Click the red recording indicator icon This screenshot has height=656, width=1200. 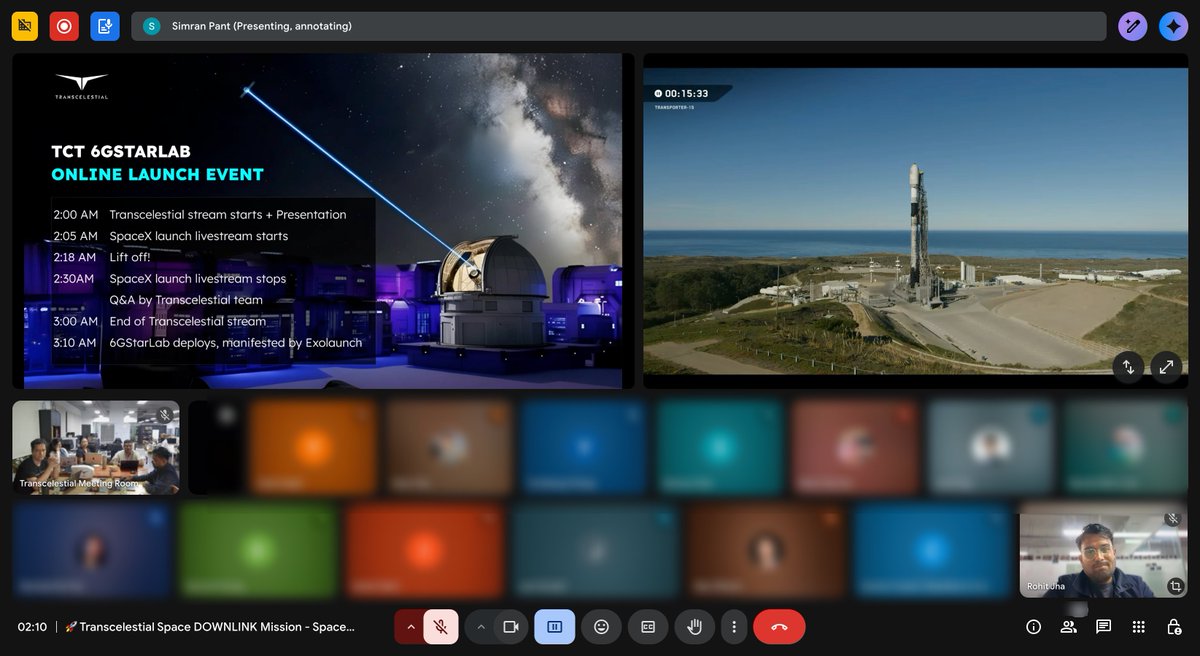coord(65,26)
